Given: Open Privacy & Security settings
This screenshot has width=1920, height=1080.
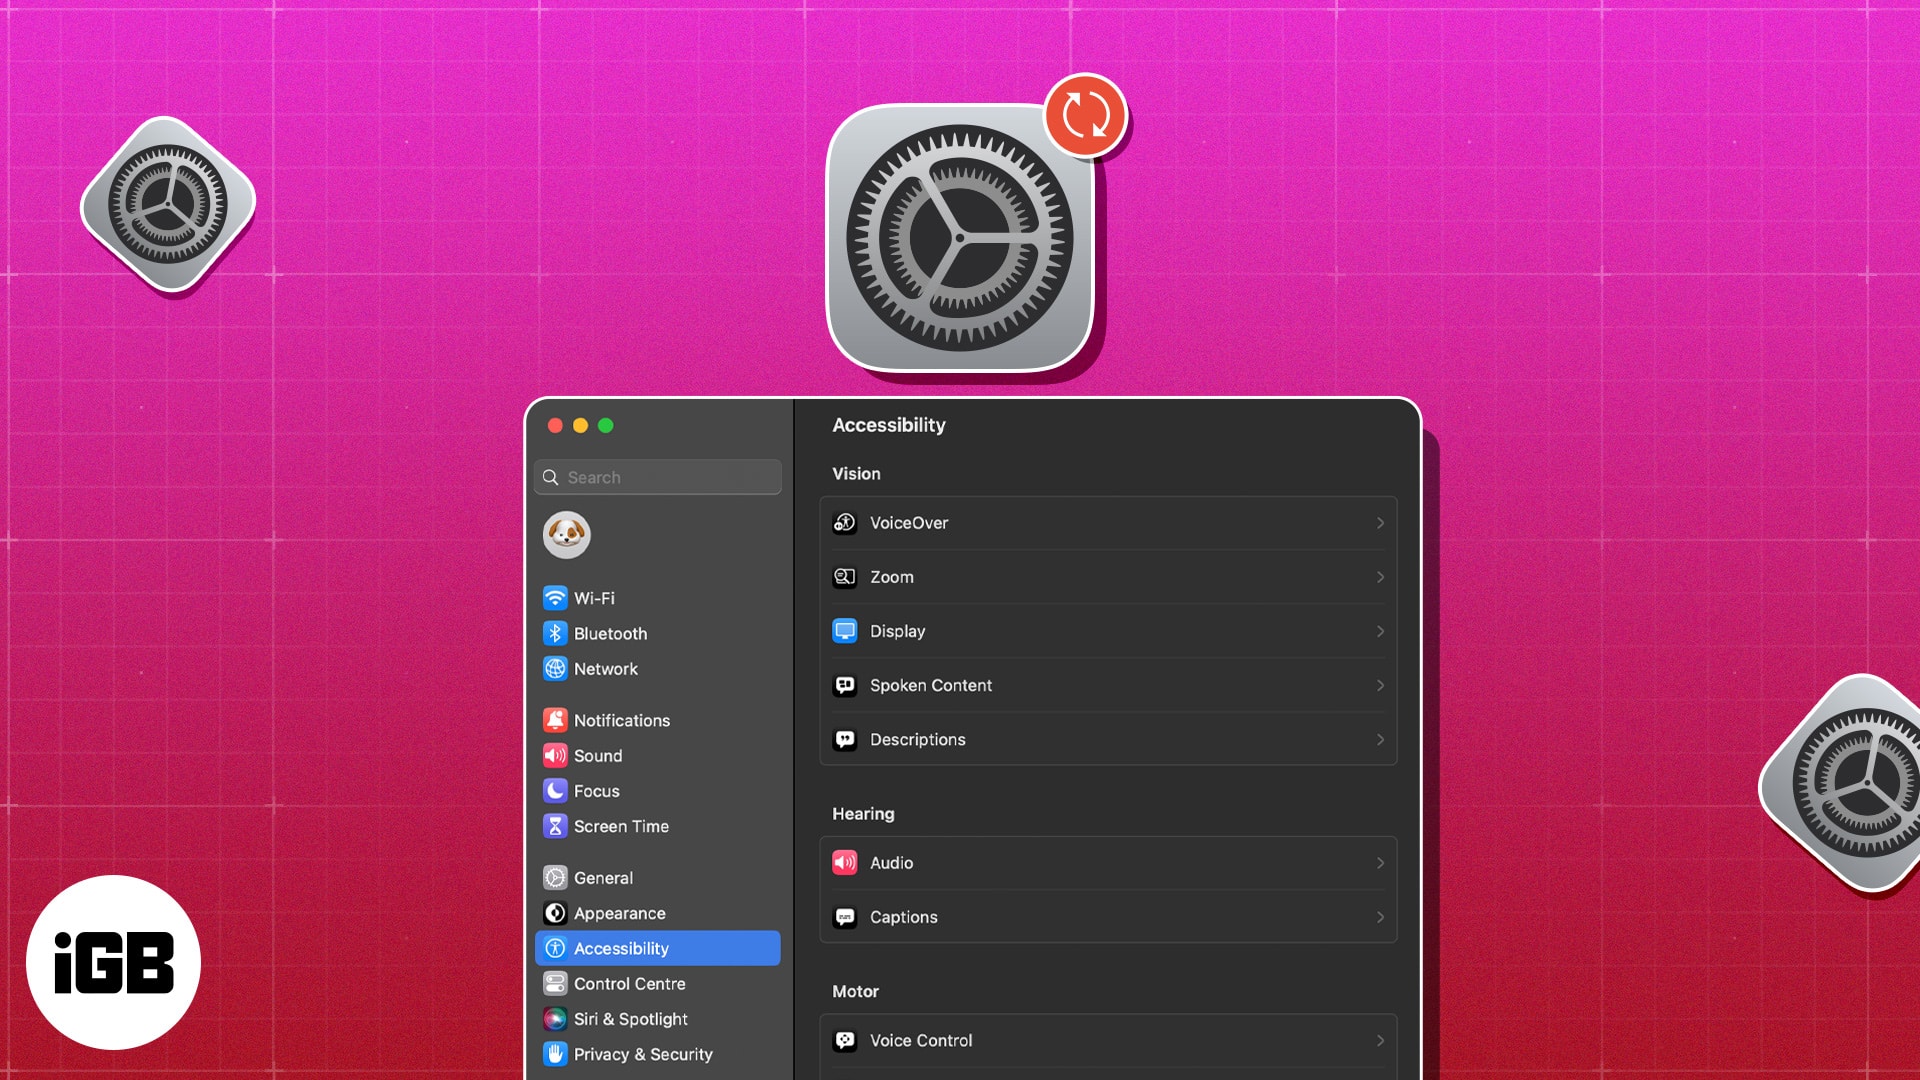Looking at the screenshot, I should [x=644, y=1054].
